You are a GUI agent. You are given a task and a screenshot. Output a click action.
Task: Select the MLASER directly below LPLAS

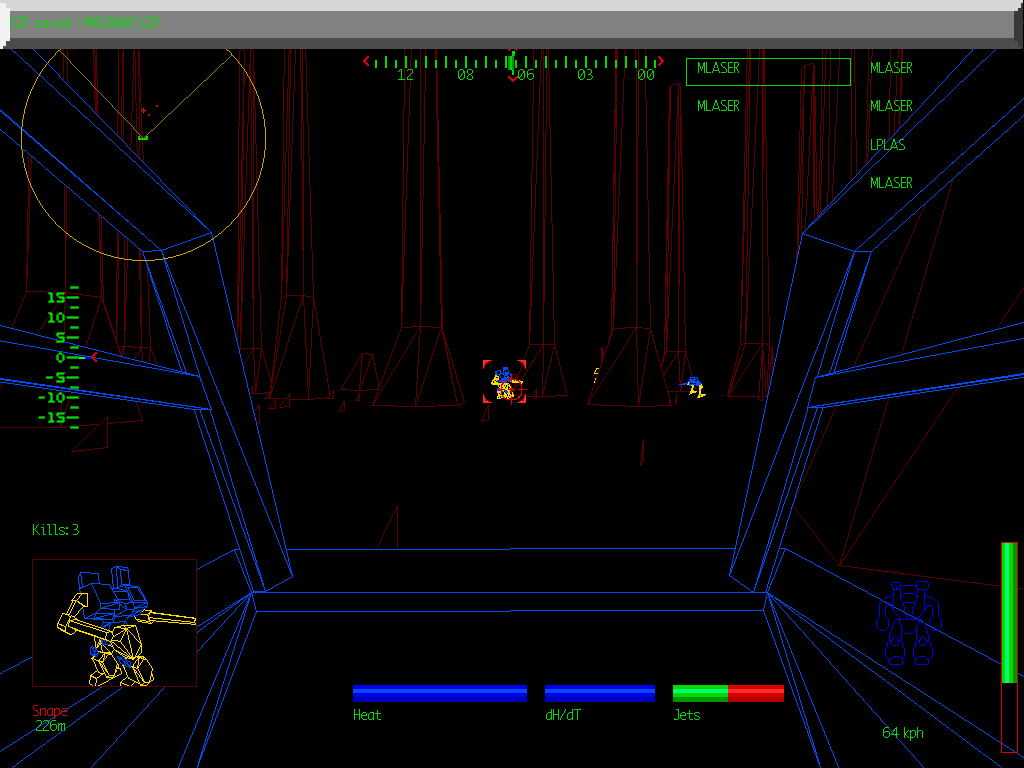(x=891, y=183)
